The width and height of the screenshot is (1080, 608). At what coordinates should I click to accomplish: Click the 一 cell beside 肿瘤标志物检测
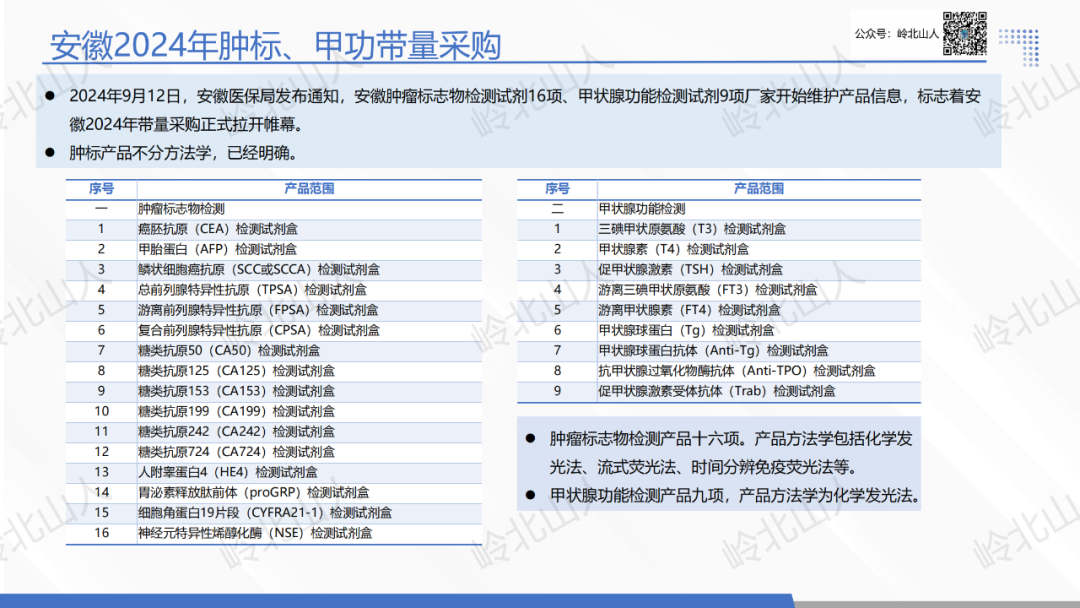pyautogui.click(x=101, y=209)
